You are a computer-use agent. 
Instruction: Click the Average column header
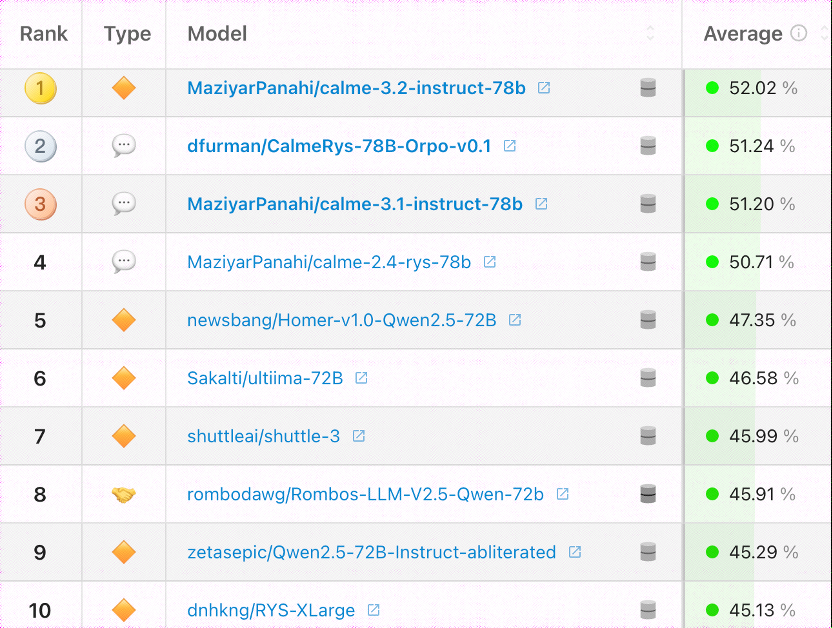(743, 33)
